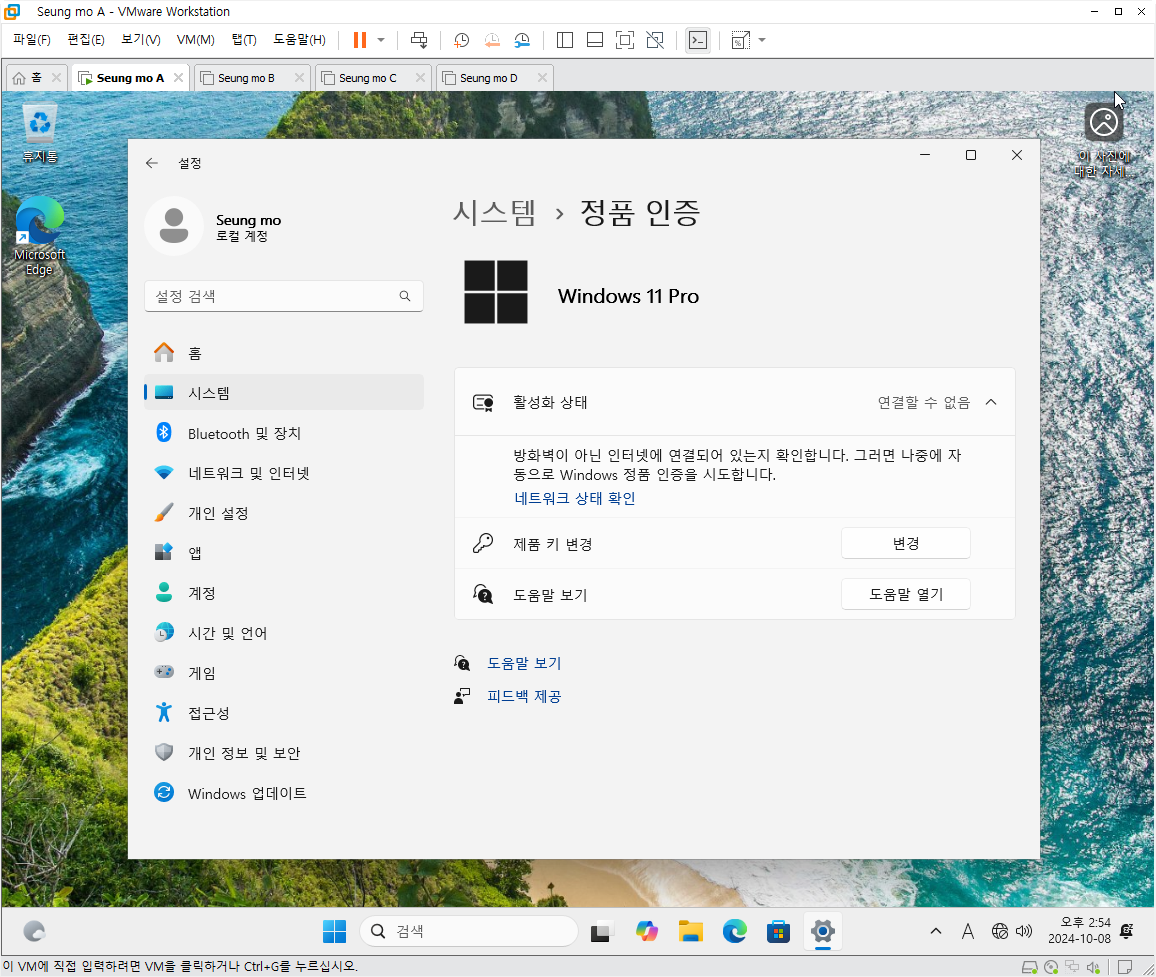Open the Snapshot Manager icon

coord(522,40)
